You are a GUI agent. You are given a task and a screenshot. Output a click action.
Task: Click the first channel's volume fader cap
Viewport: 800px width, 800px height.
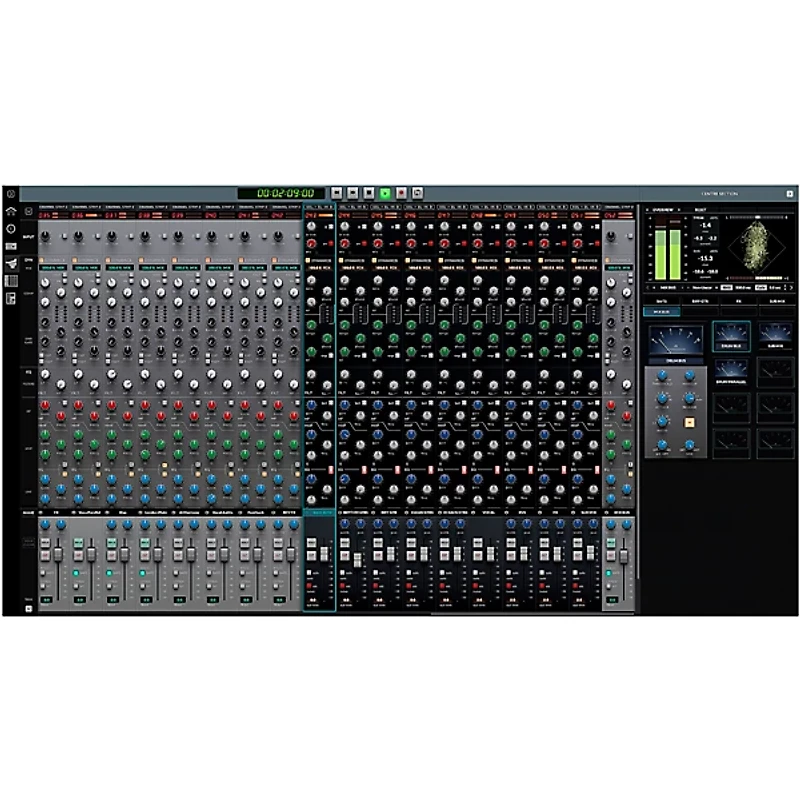point(58,554)
